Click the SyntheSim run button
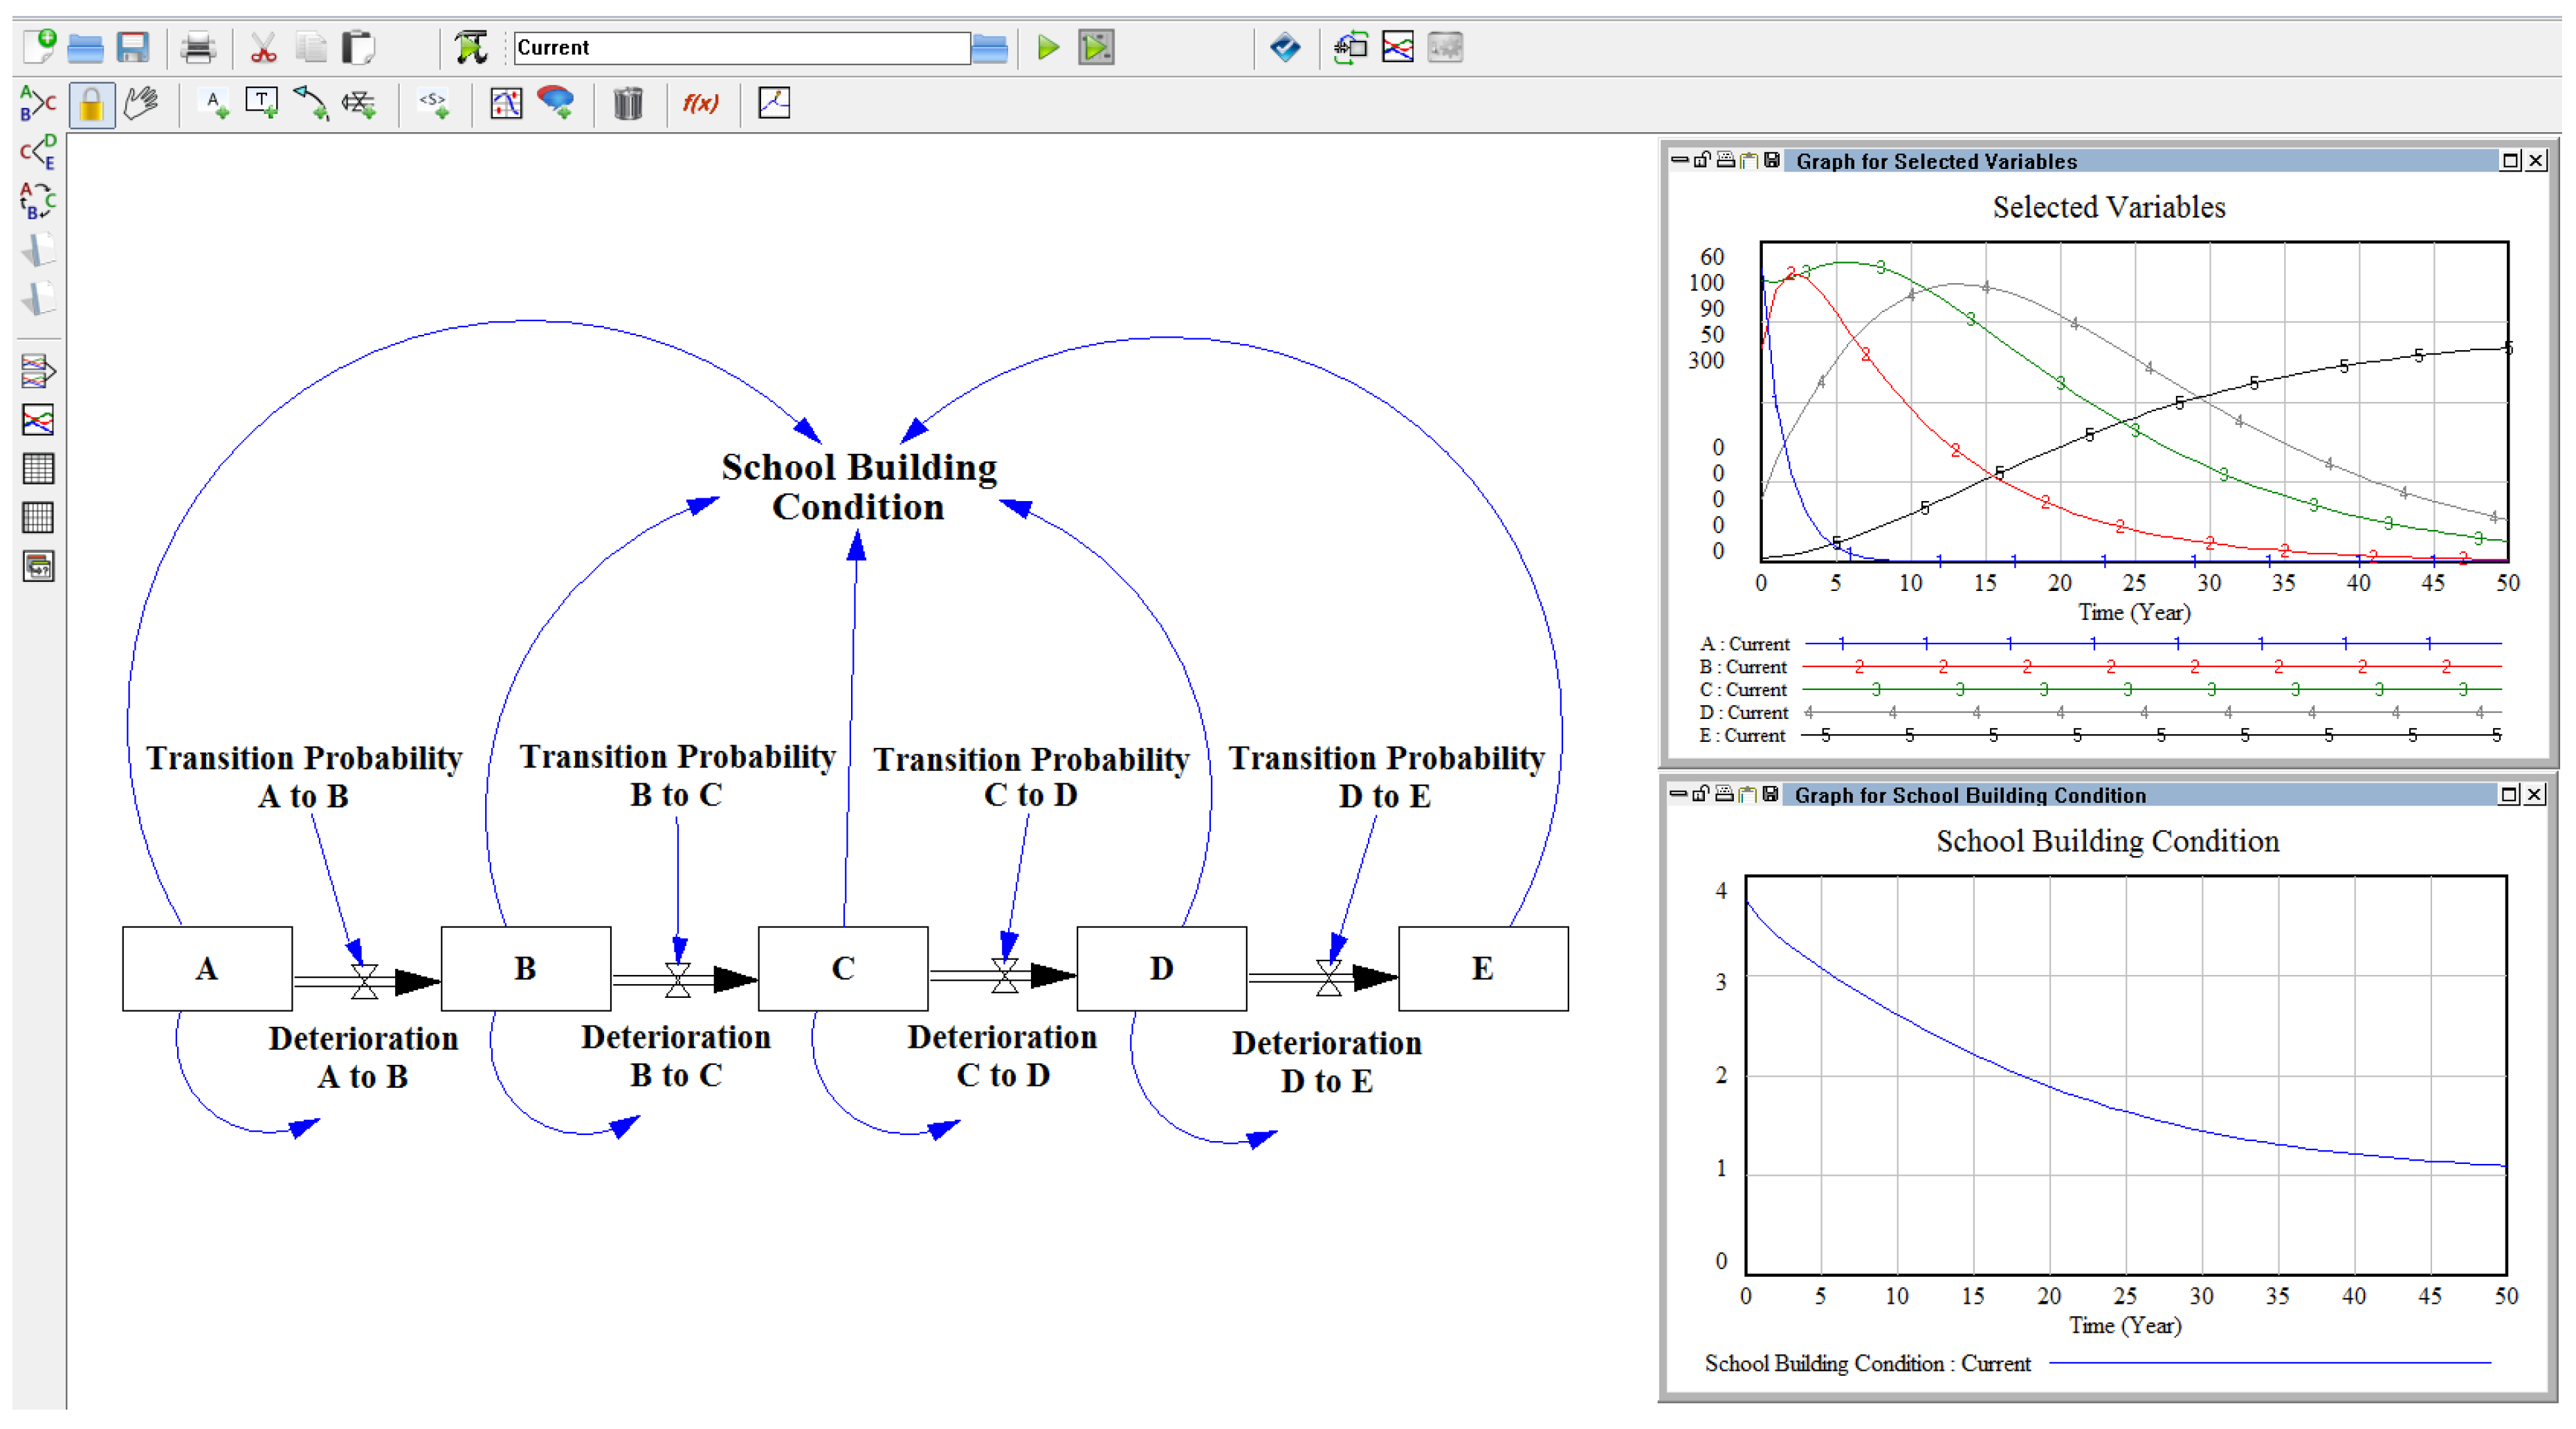2576x1429 pixels. click(x=1096, y=47)
